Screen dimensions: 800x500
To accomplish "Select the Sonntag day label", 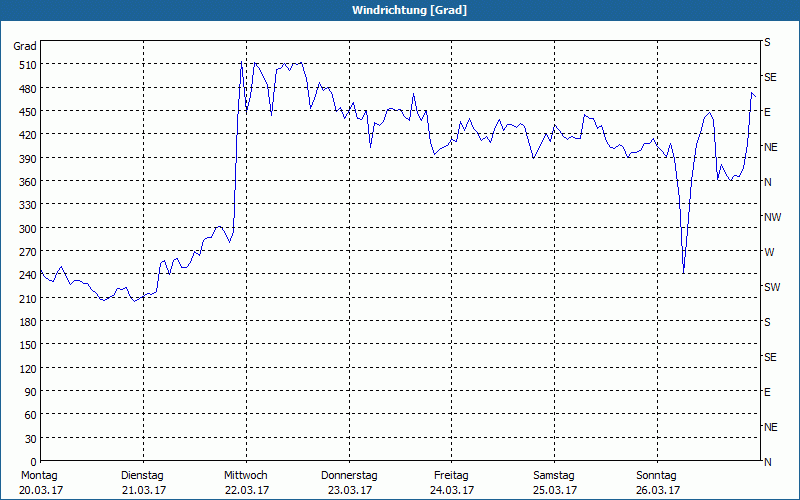I will pyautogui.click(x=656, y=476).
